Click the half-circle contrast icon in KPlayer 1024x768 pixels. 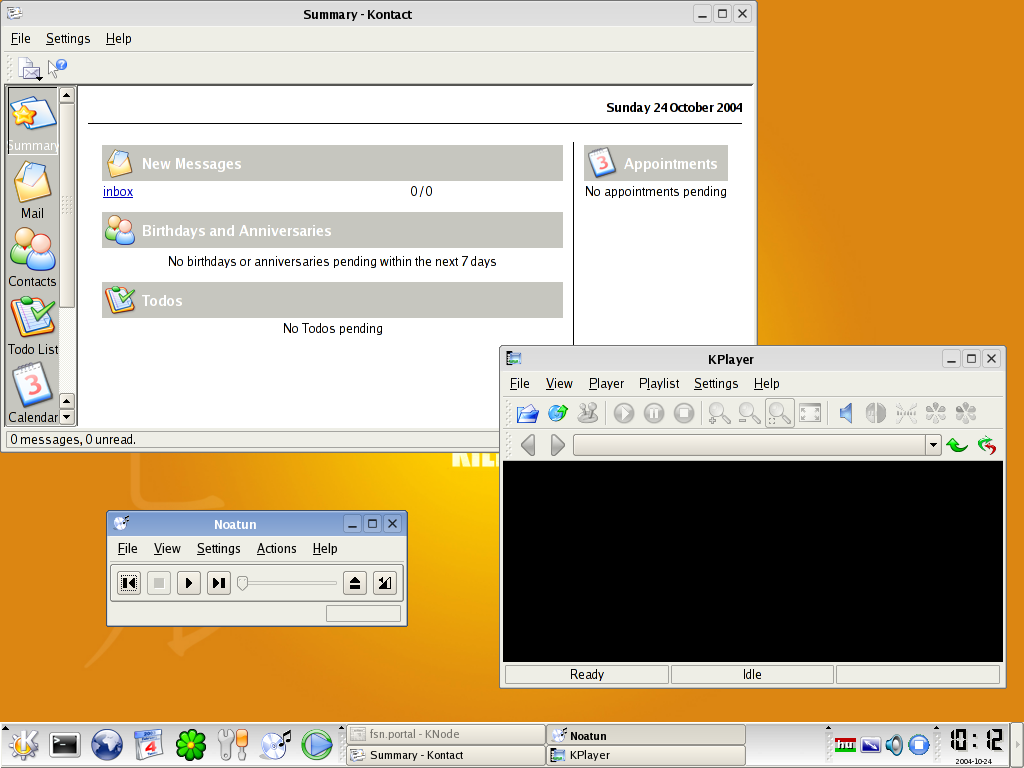coord(876,413)
